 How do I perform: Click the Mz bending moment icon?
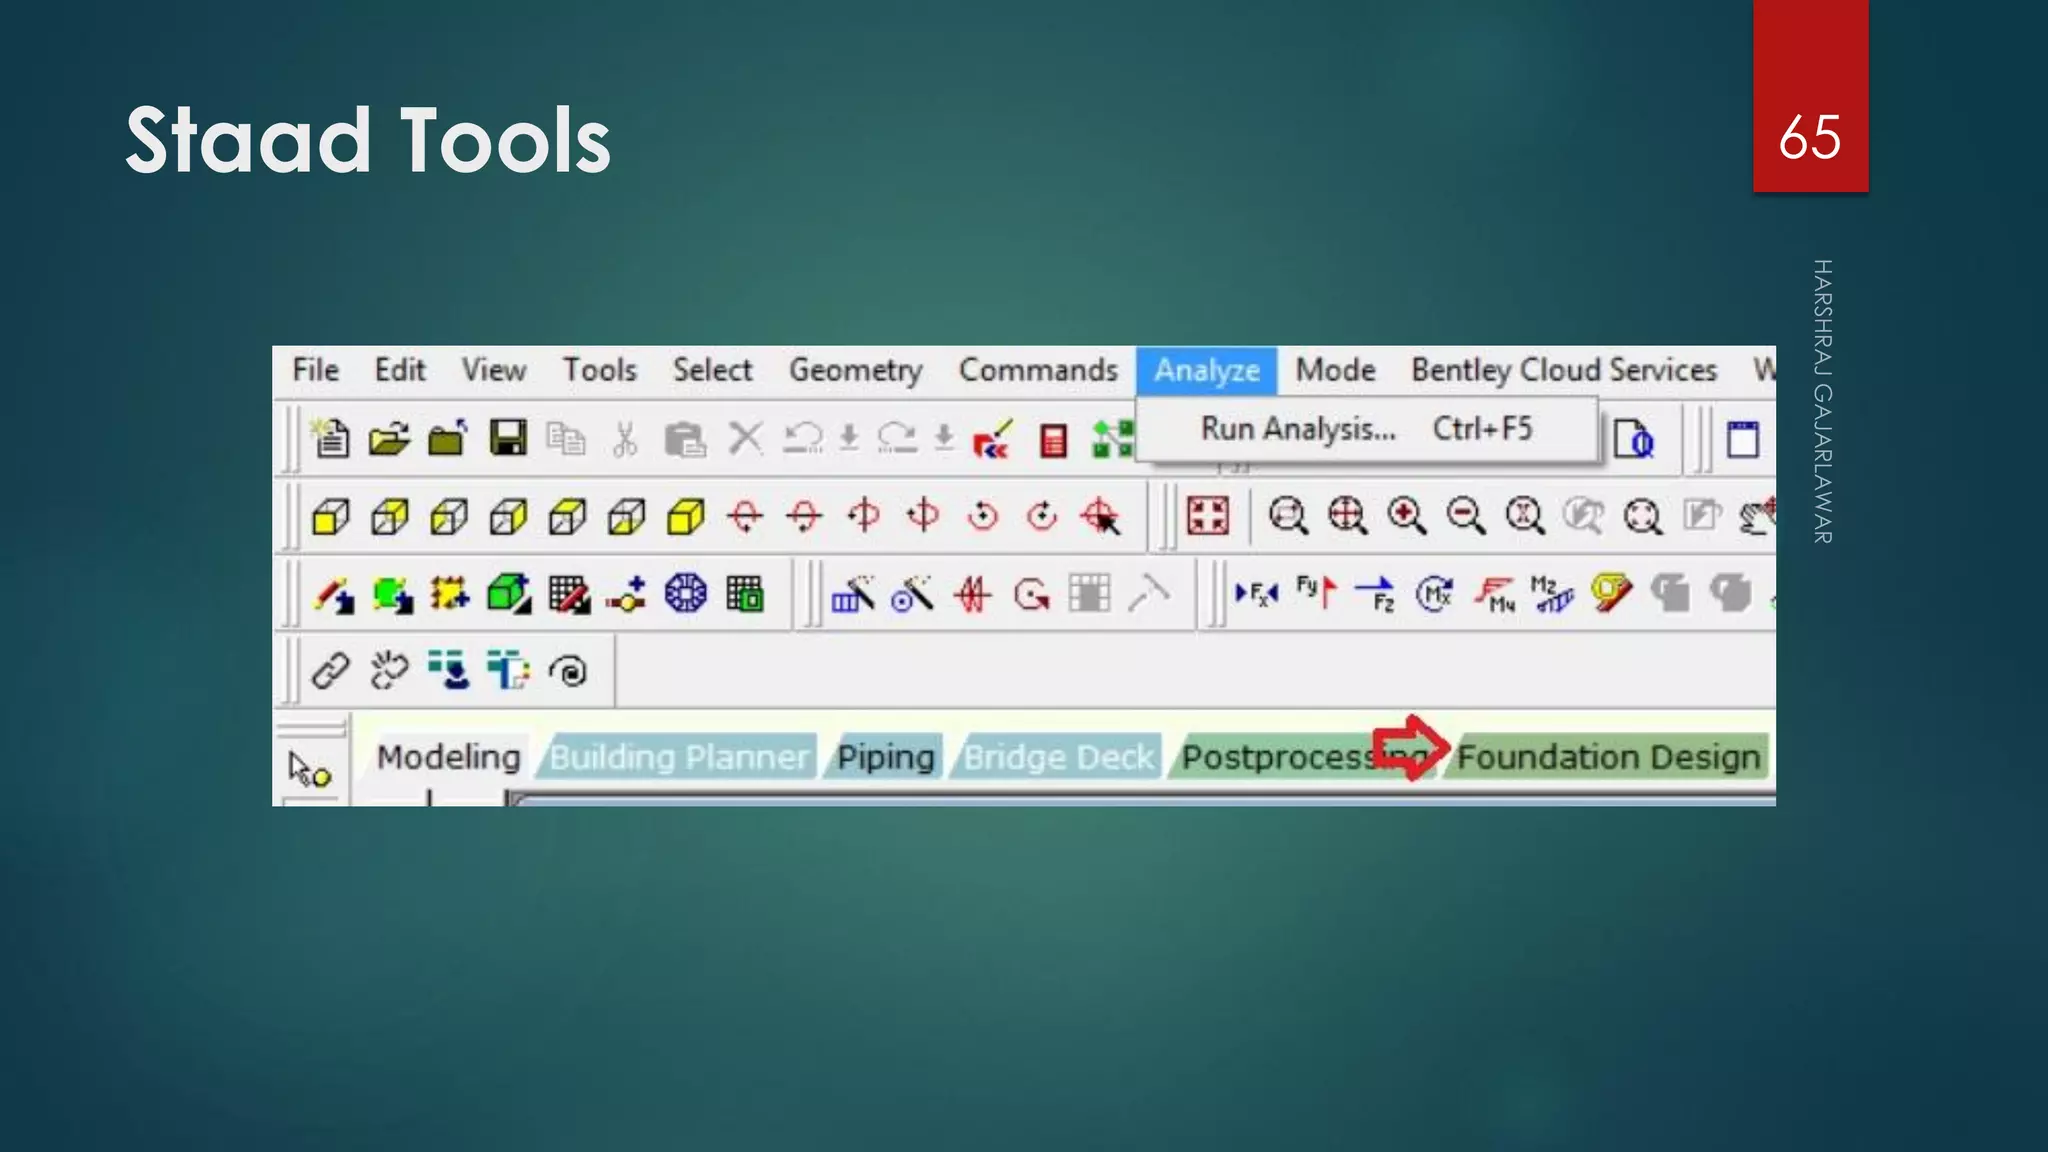tap(1552, 594)
